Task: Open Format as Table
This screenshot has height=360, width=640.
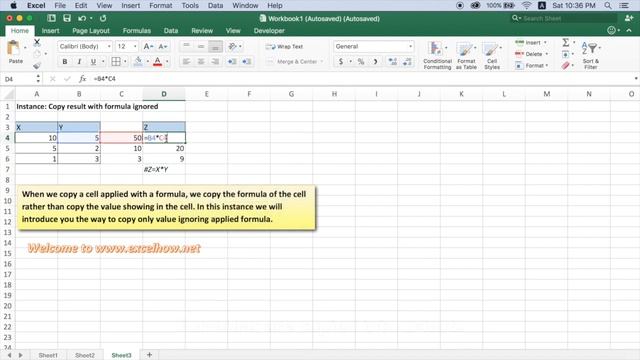Action: pyautogui.click(x=466, y=55)
